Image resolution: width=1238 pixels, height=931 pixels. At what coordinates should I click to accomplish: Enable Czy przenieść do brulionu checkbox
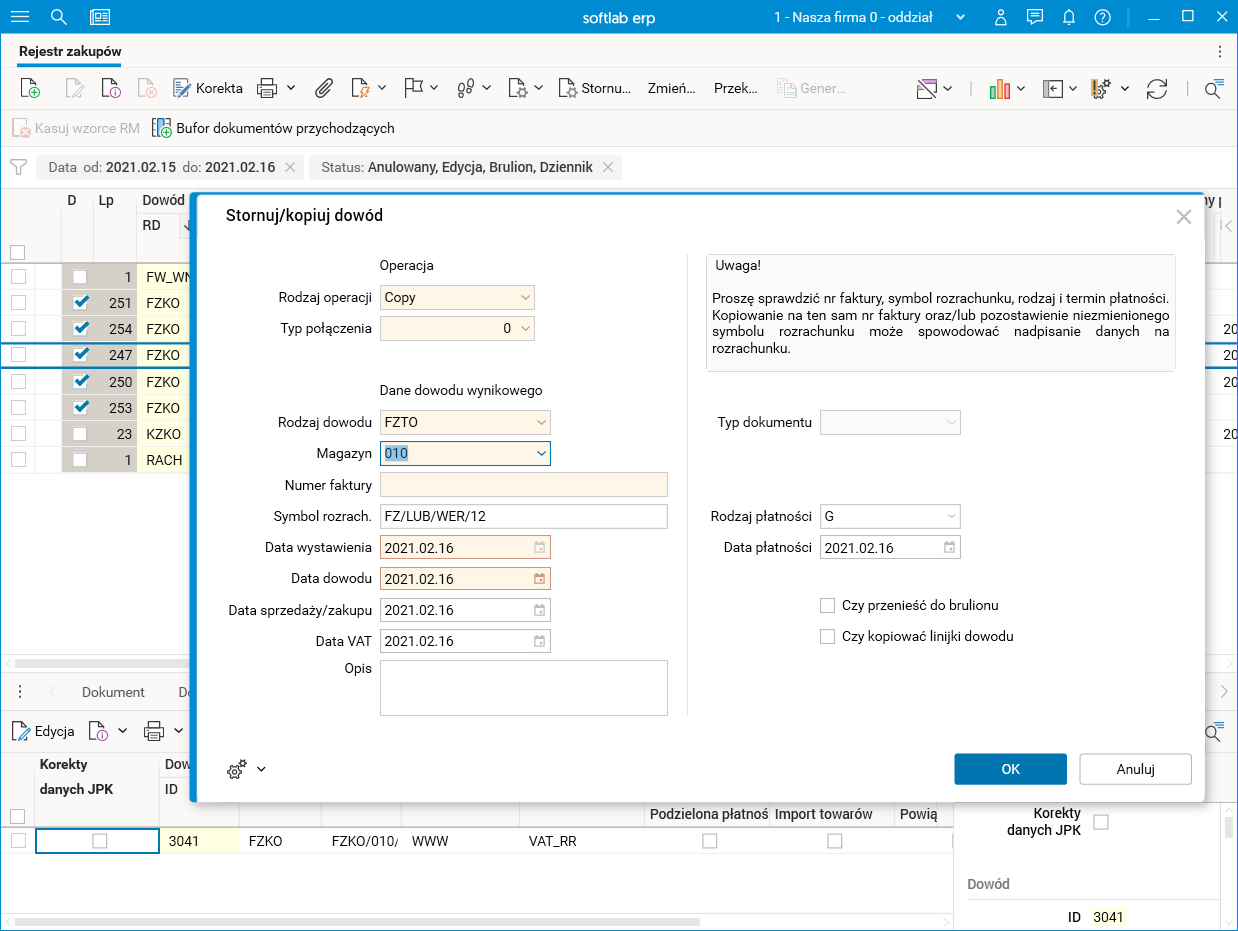[x=827, y=605]
